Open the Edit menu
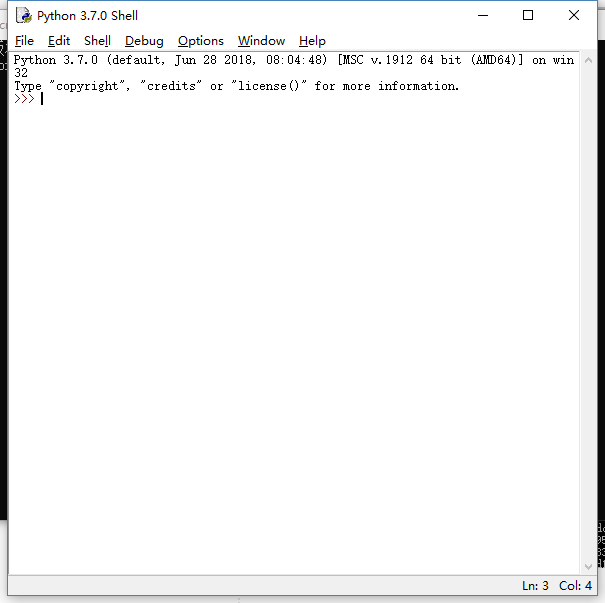Screen dimensions: 605x603 (x=59, y=41)
